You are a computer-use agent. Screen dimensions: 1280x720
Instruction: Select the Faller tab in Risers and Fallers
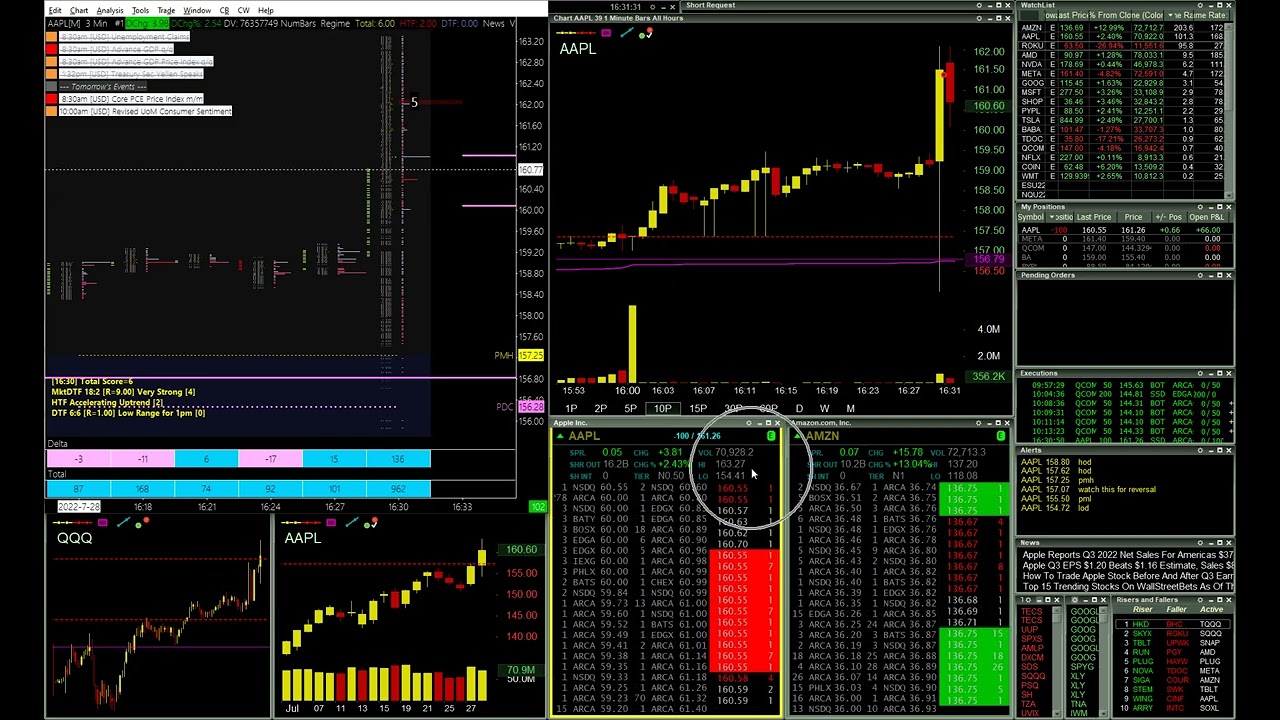pyautogui.click(x=1176, y=610)
